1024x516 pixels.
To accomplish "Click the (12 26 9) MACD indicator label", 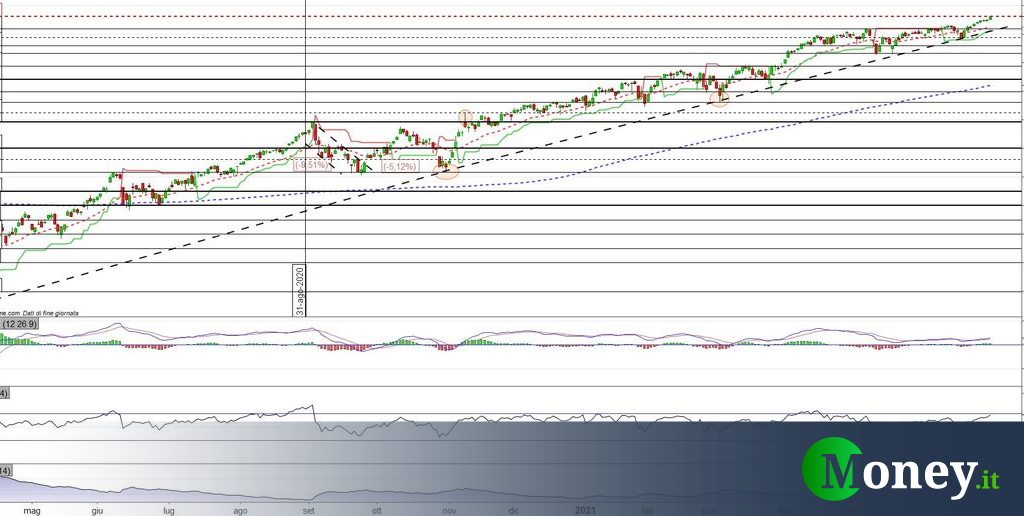I will [20, 324].
